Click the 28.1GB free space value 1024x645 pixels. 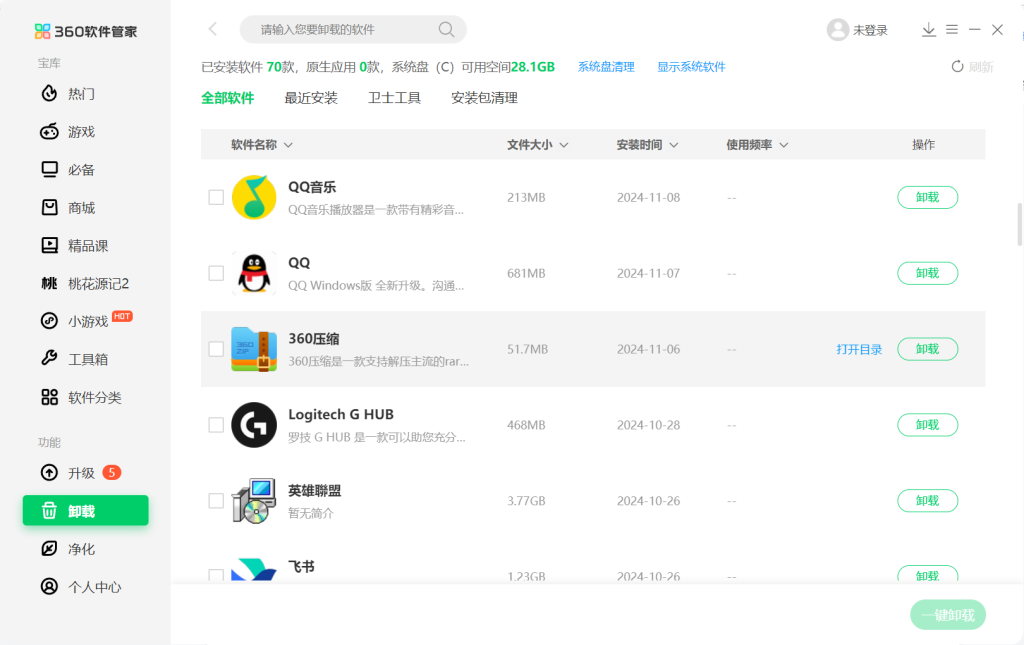(x=533, y=67)
